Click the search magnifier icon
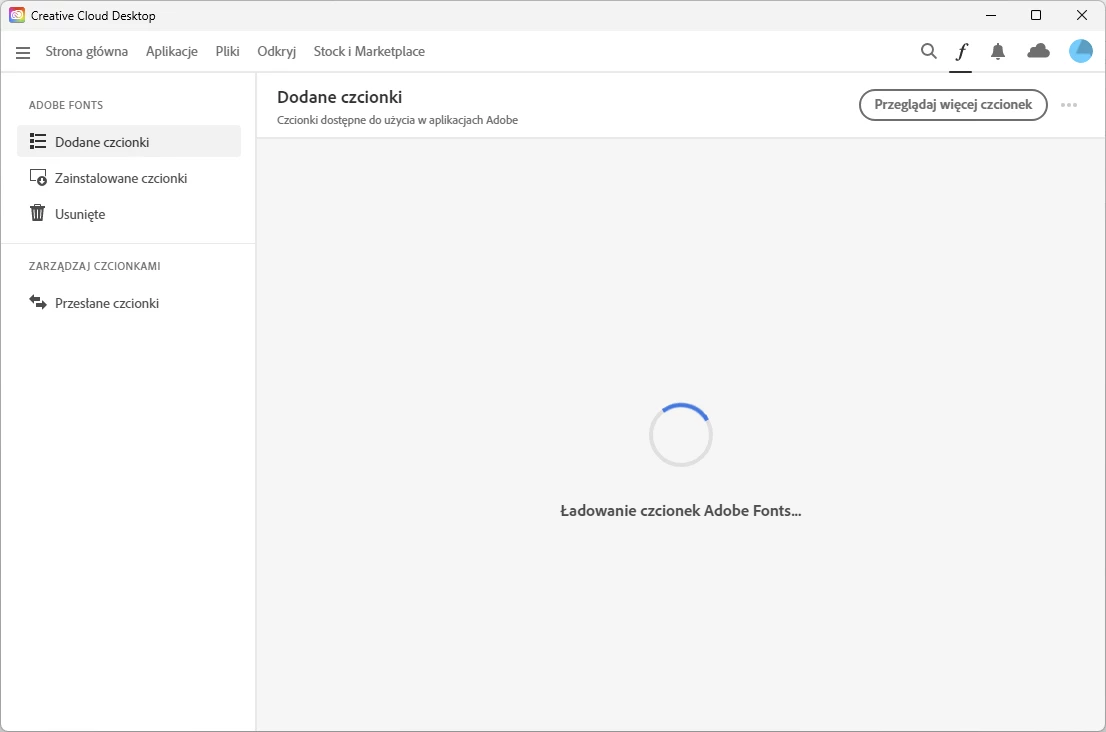Screen dimensions: 1106x732 click(x=928, y=51)
